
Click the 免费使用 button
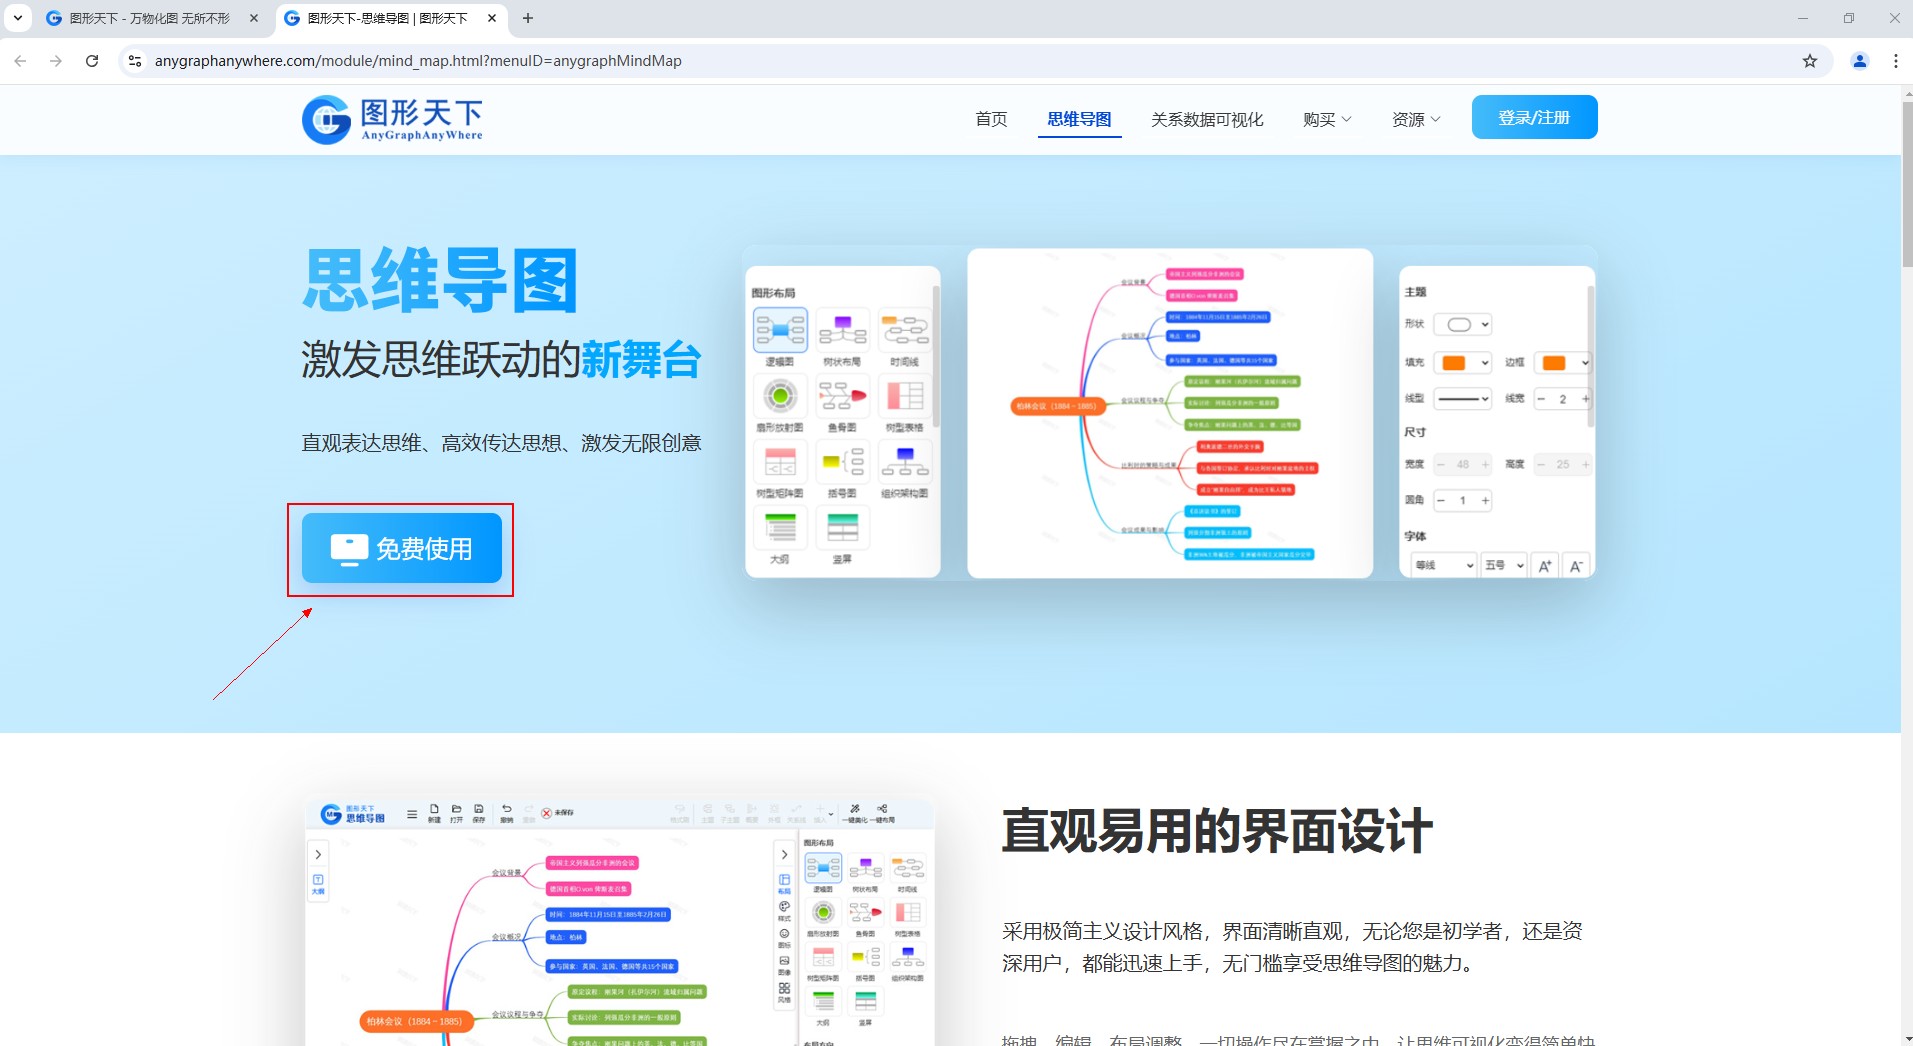(402, 548)
